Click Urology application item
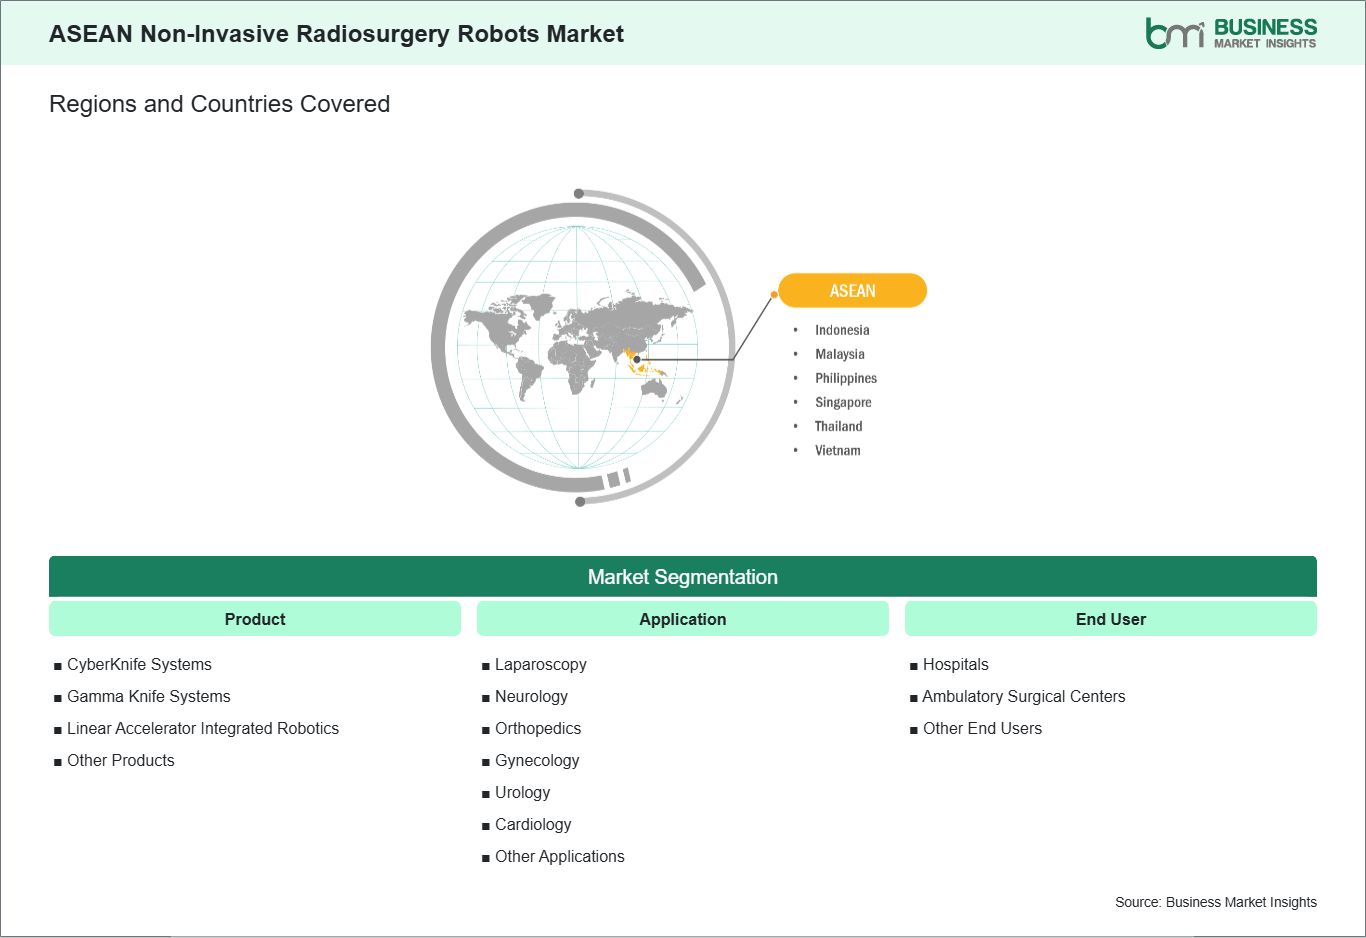 coord(522,792)
